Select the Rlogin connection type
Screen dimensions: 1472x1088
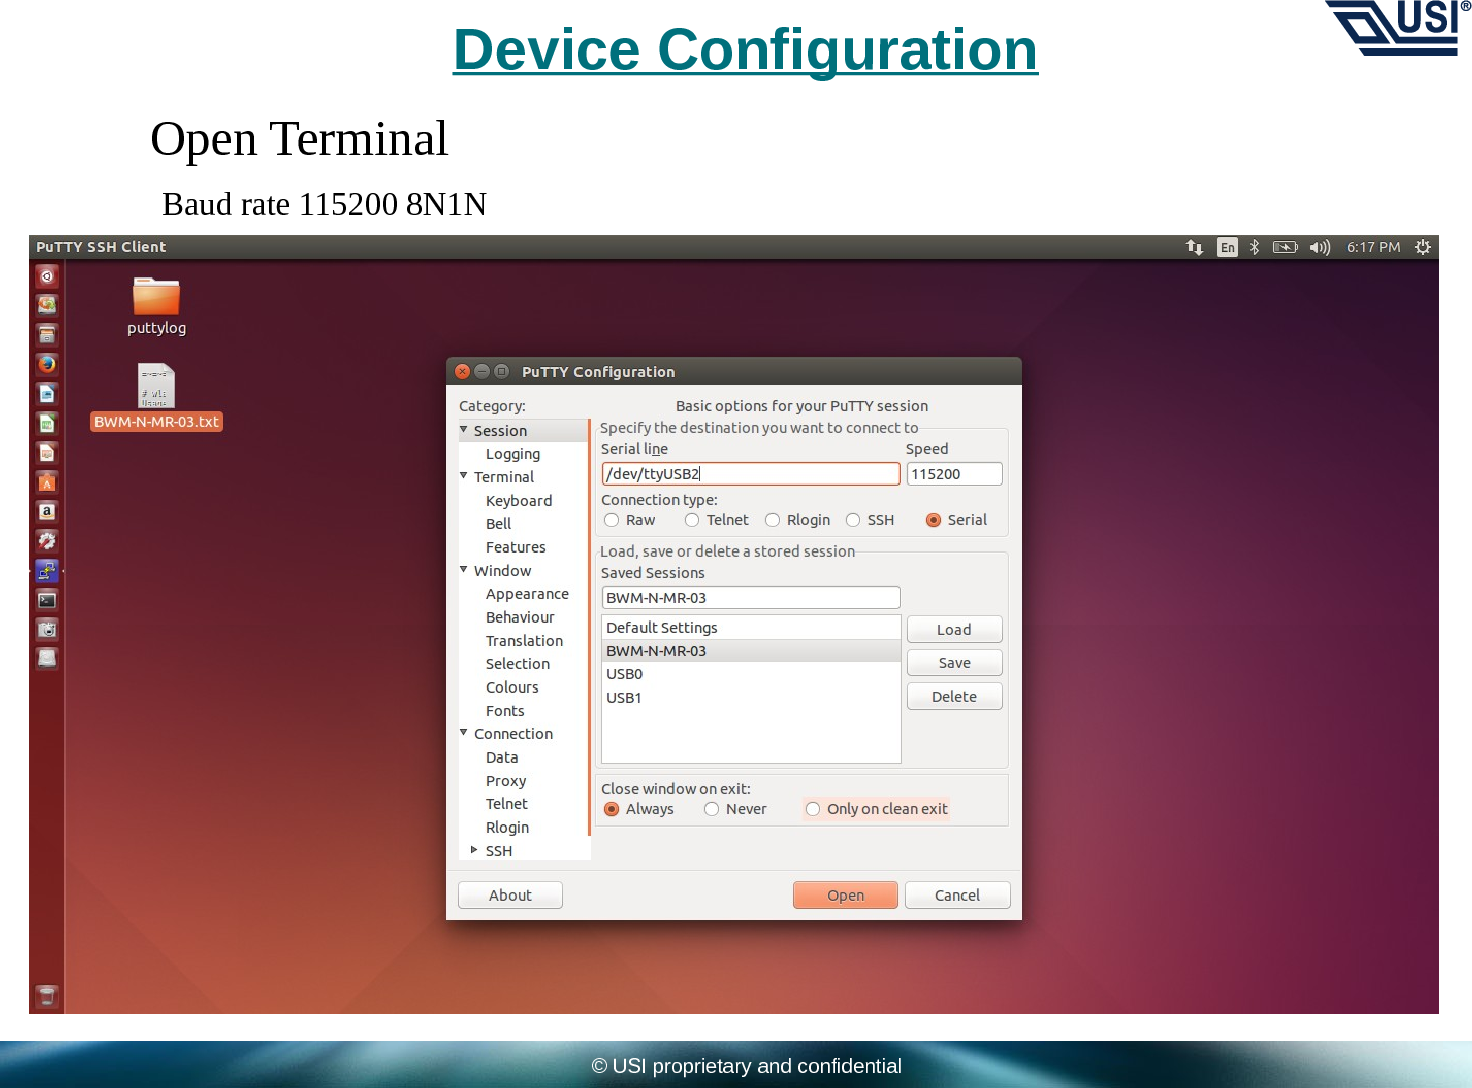(772, 520)
